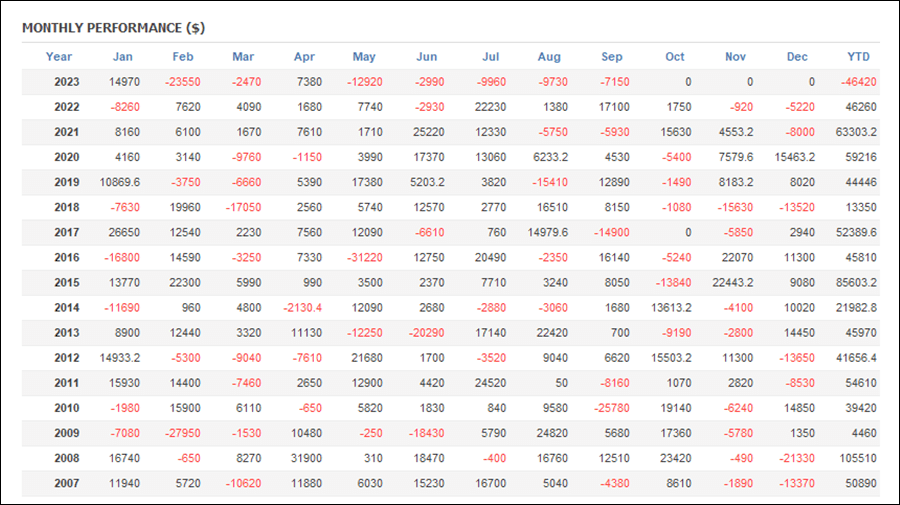Viewport: 900px width, 505px height.
Task: Click the Jun column header
Action: point(426,56)
